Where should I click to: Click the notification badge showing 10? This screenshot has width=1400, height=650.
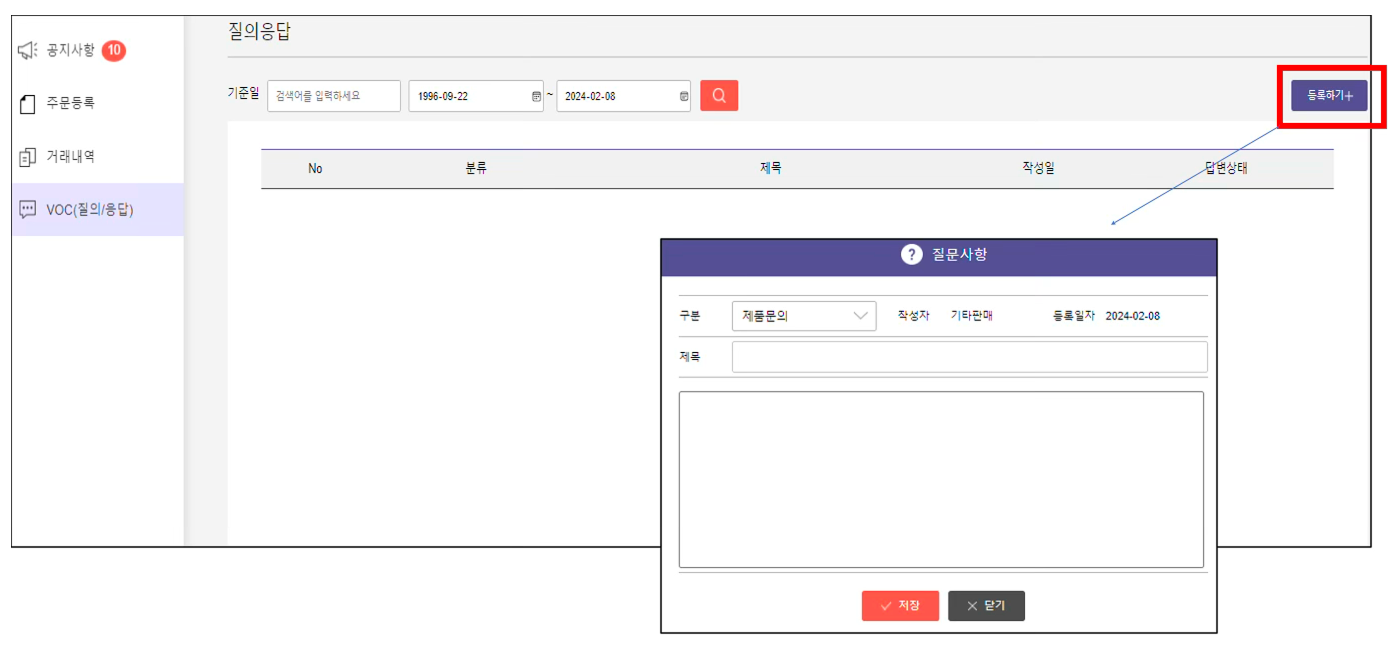pyautogui.click(x=114, y=50)
